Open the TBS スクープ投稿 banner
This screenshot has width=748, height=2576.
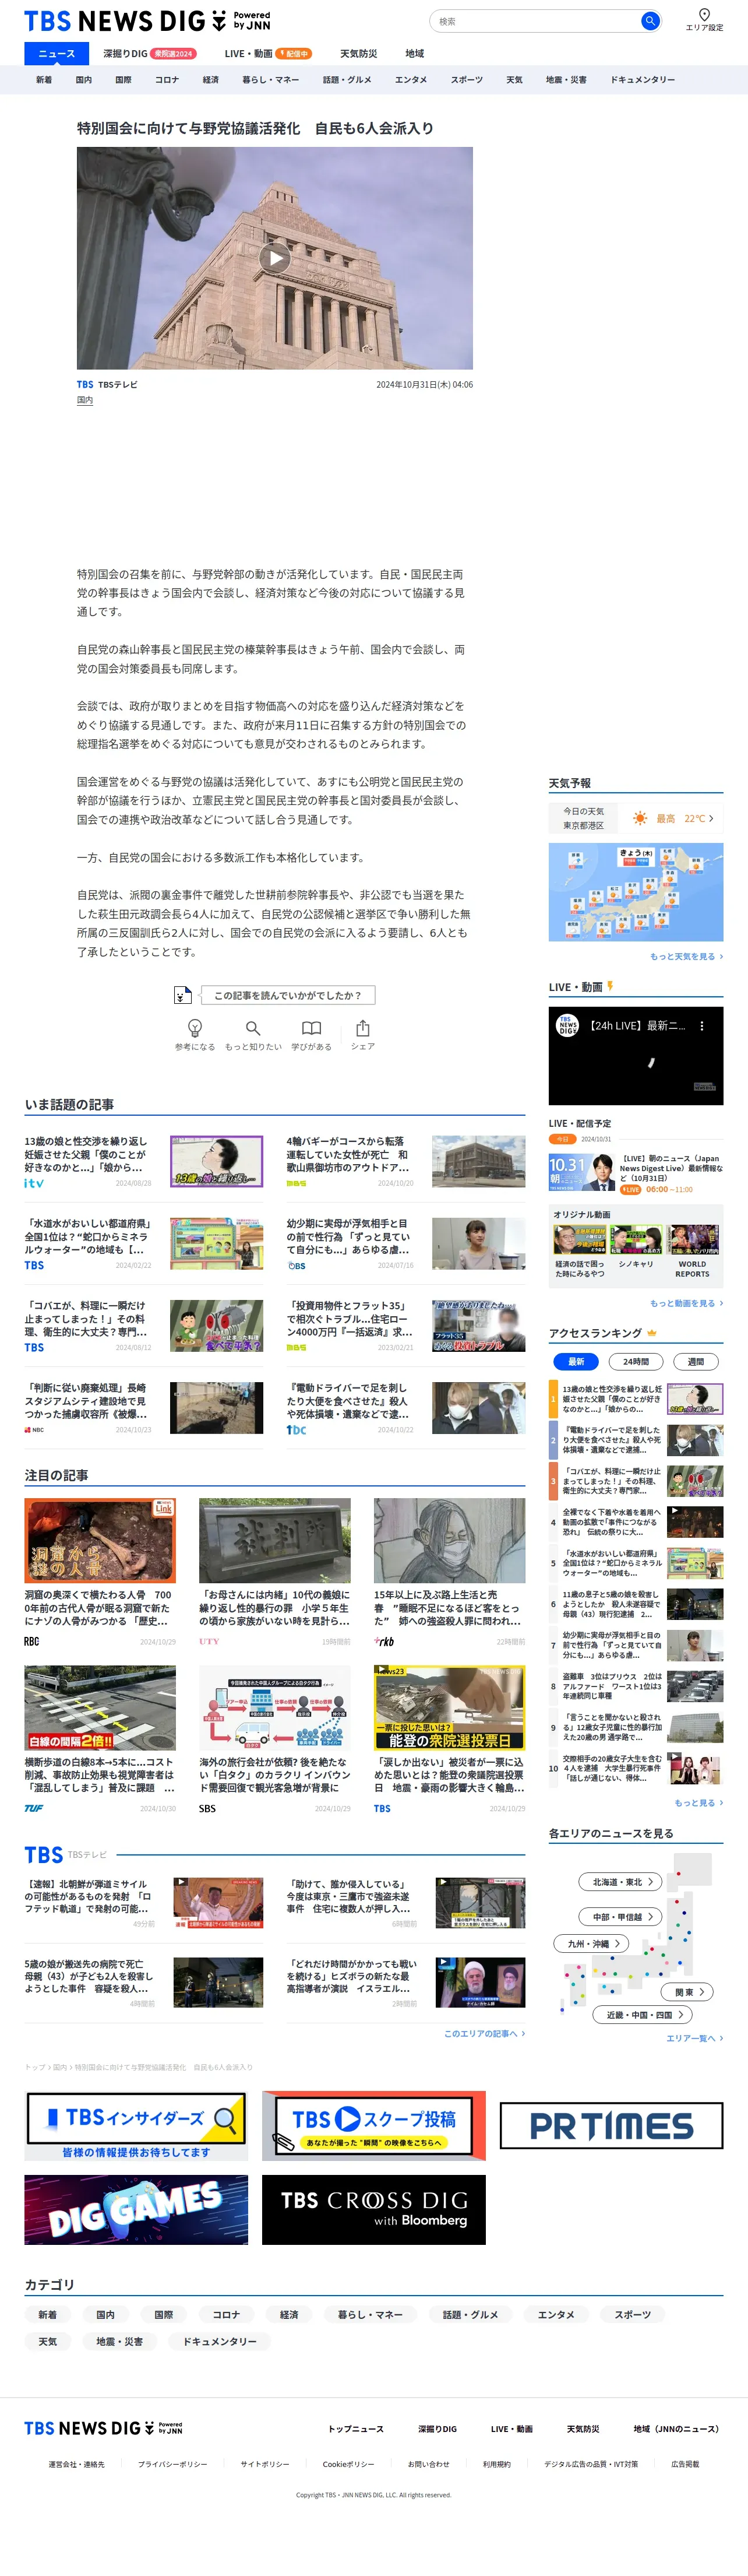pos(374,2125)
